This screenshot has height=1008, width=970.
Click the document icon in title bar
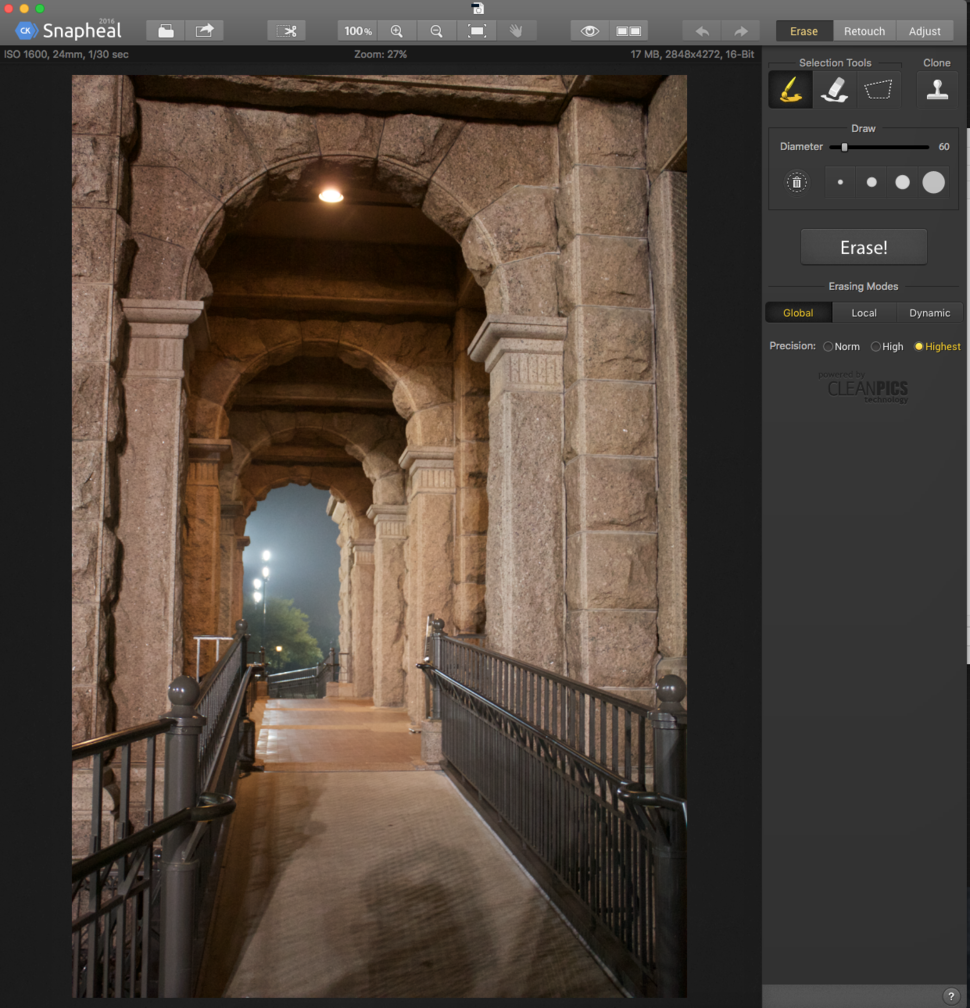point(478,8)
